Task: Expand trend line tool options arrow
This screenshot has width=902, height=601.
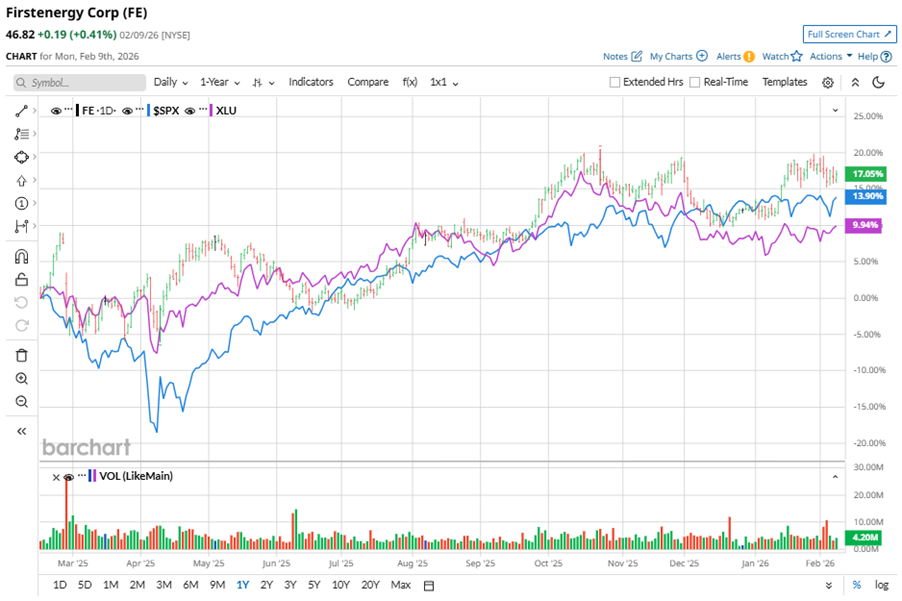Action: coord(35,110)
